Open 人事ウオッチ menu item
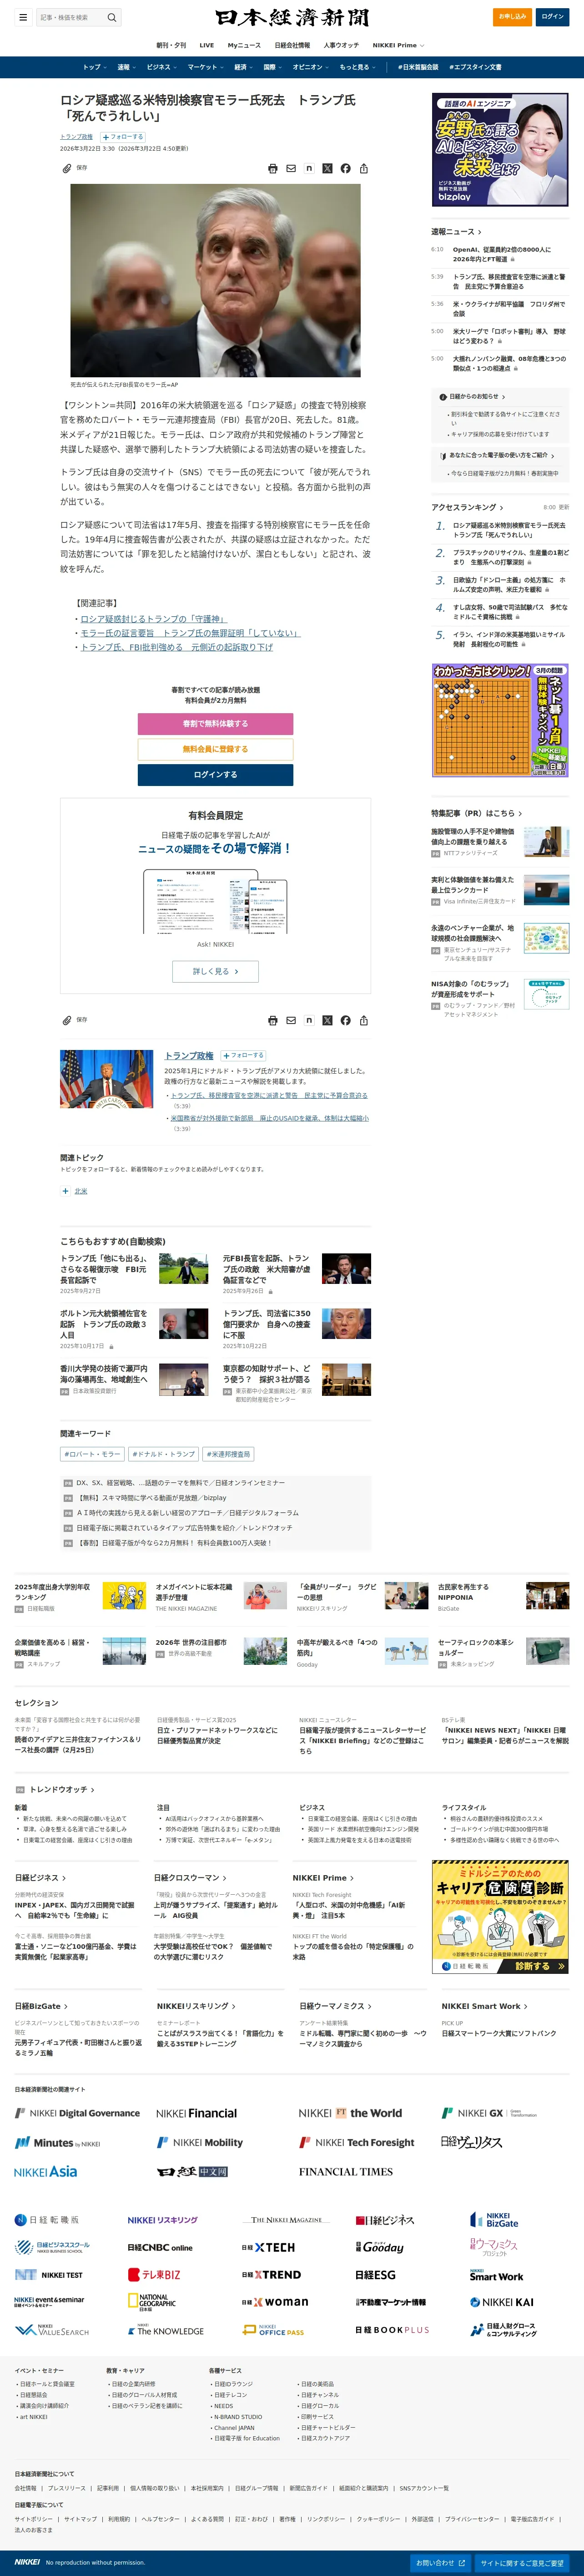 pyautogui.click(x=341, y=45)
